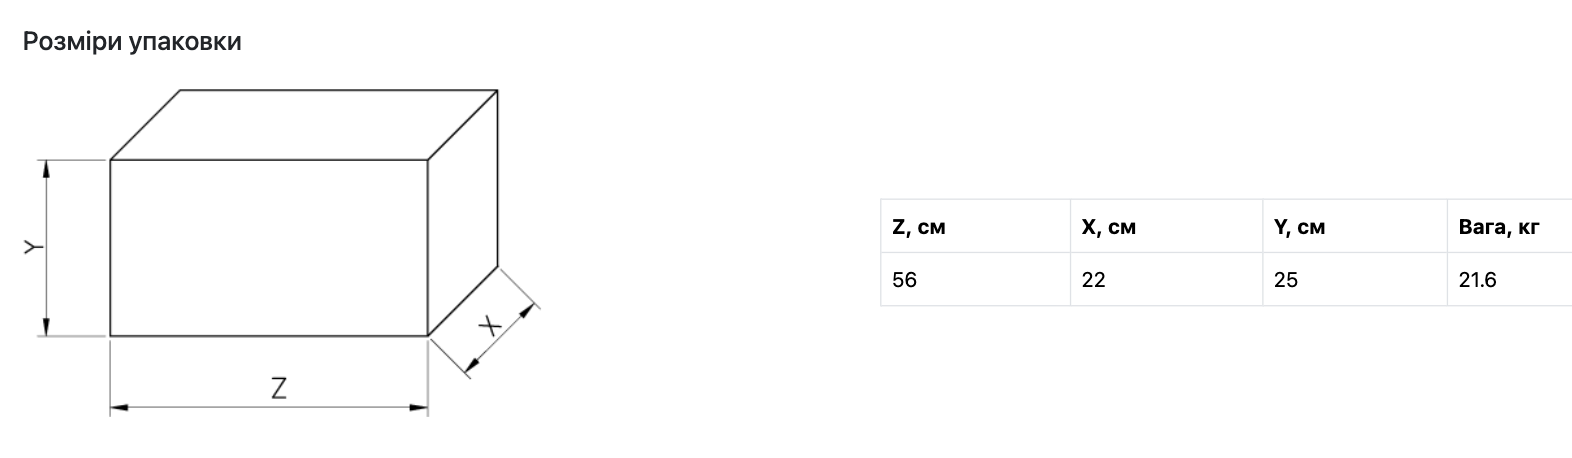
Task: Click the Y dimension label on the diagram
Action: tap(32, 247)
